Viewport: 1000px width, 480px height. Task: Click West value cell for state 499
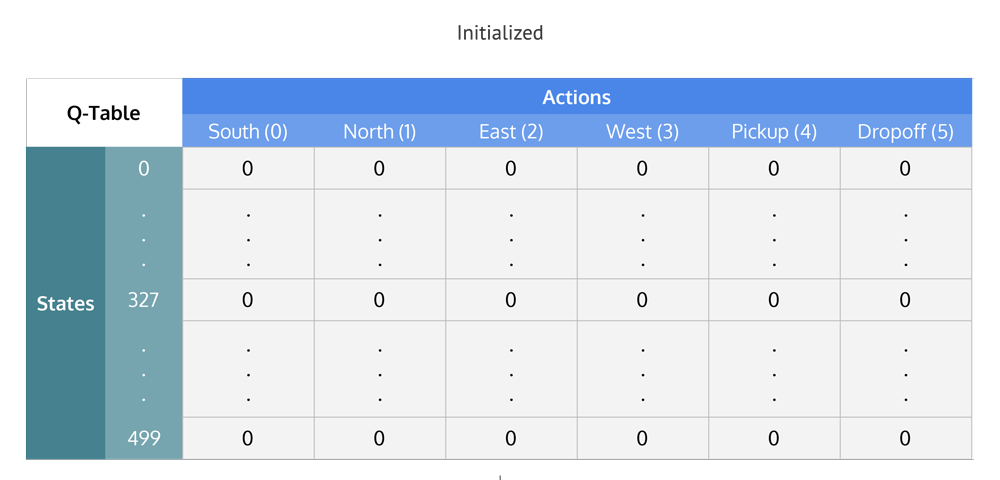click(x=642, y=439)
